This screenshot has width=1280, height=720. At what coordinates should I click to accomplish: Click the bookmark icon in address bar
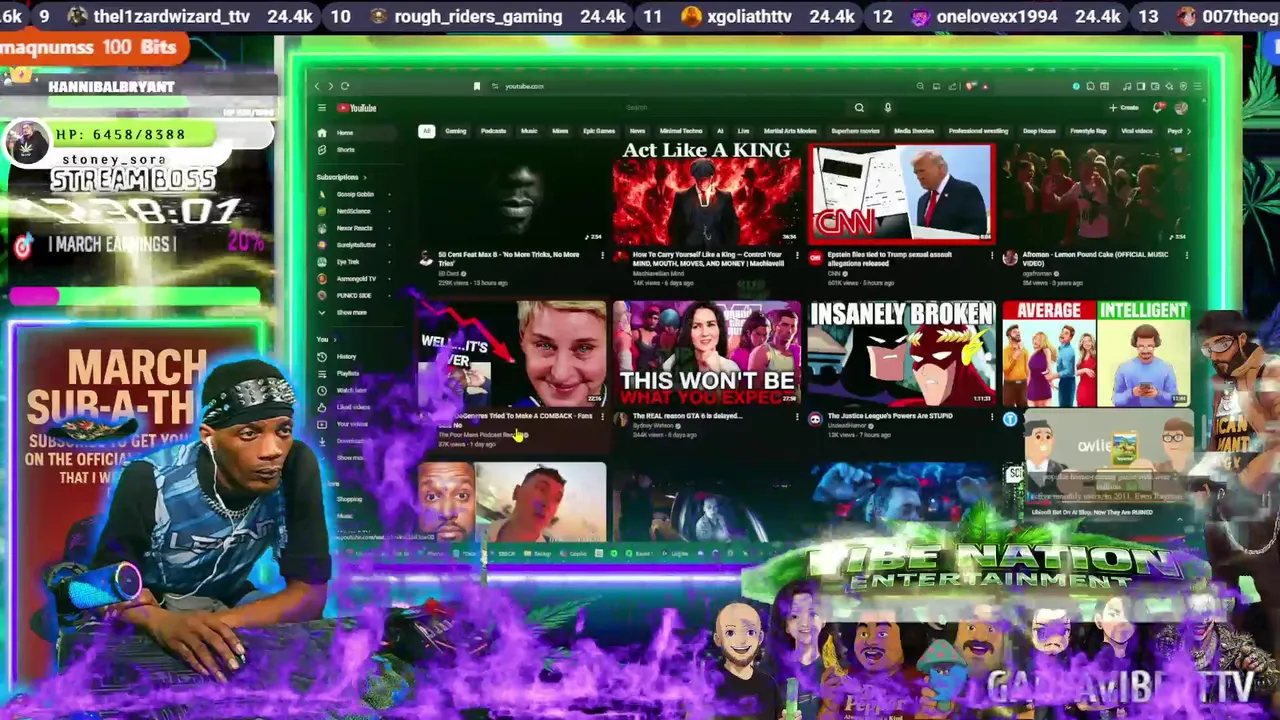tap(477, 86)
